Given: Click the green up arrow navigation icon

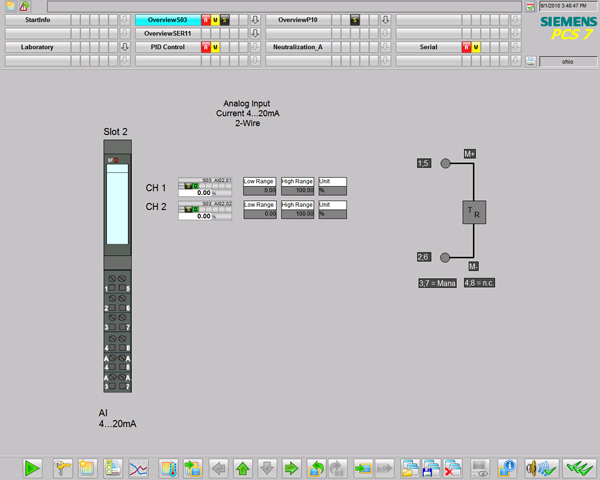Looking at the screenshot, I should click(242, 467).
